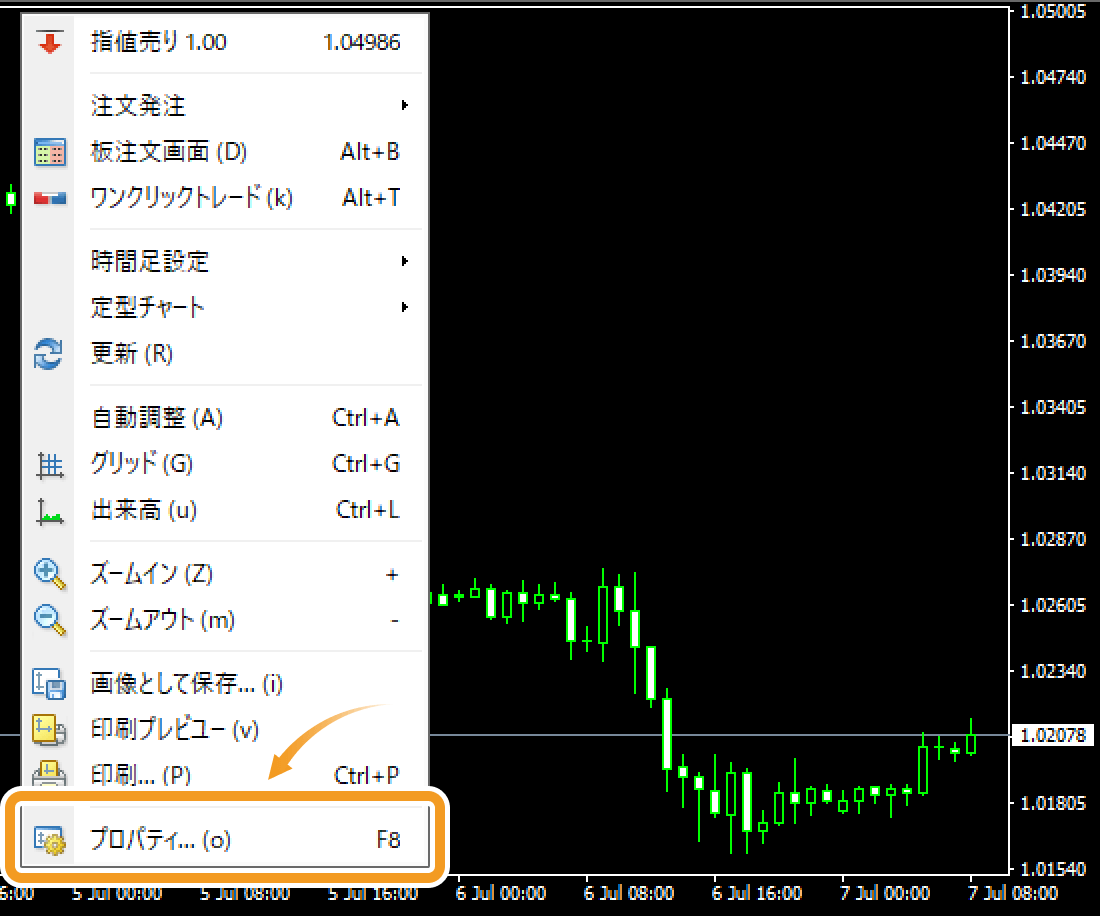Viewport: 1100px width, 916px height.
Task: Toggle 出来高 (u) menu entry
Action: coord(224,511)
